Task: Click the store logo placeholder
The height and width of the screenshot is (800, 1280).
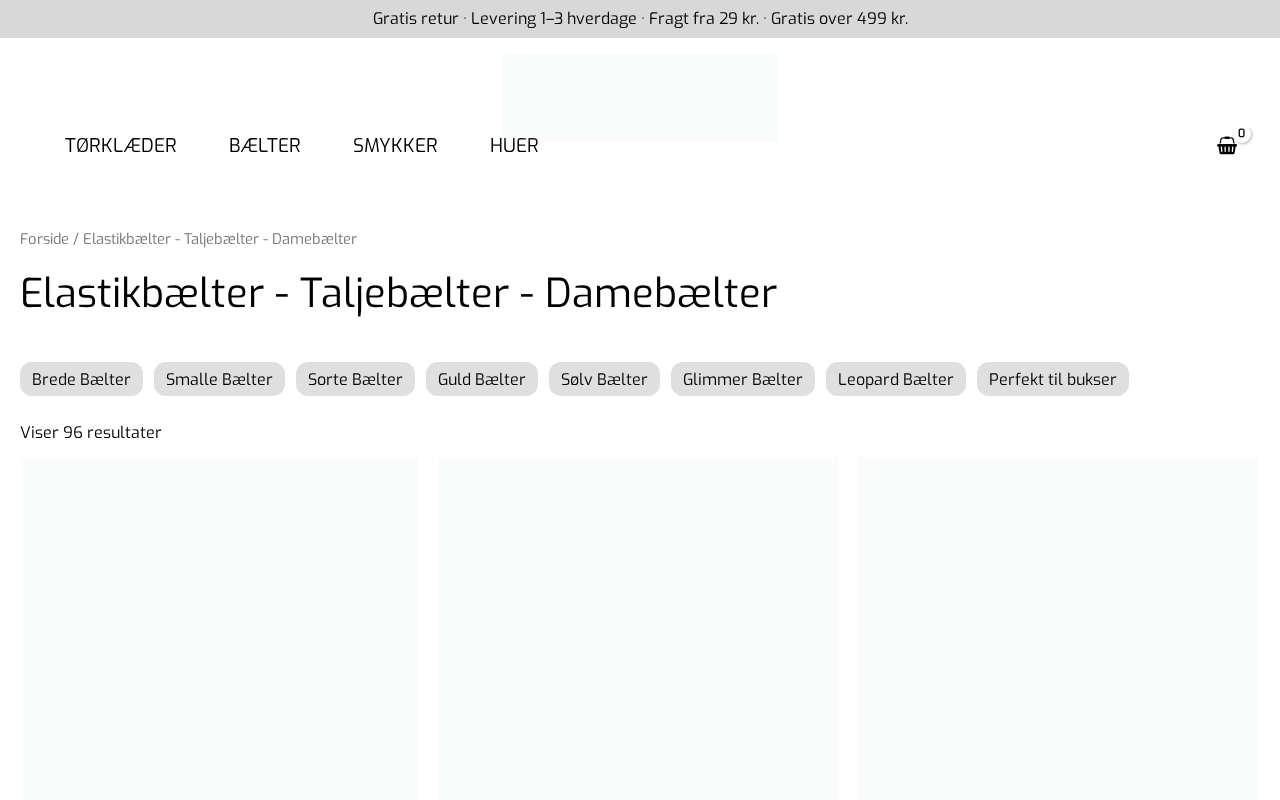Action: coord(640,98)
